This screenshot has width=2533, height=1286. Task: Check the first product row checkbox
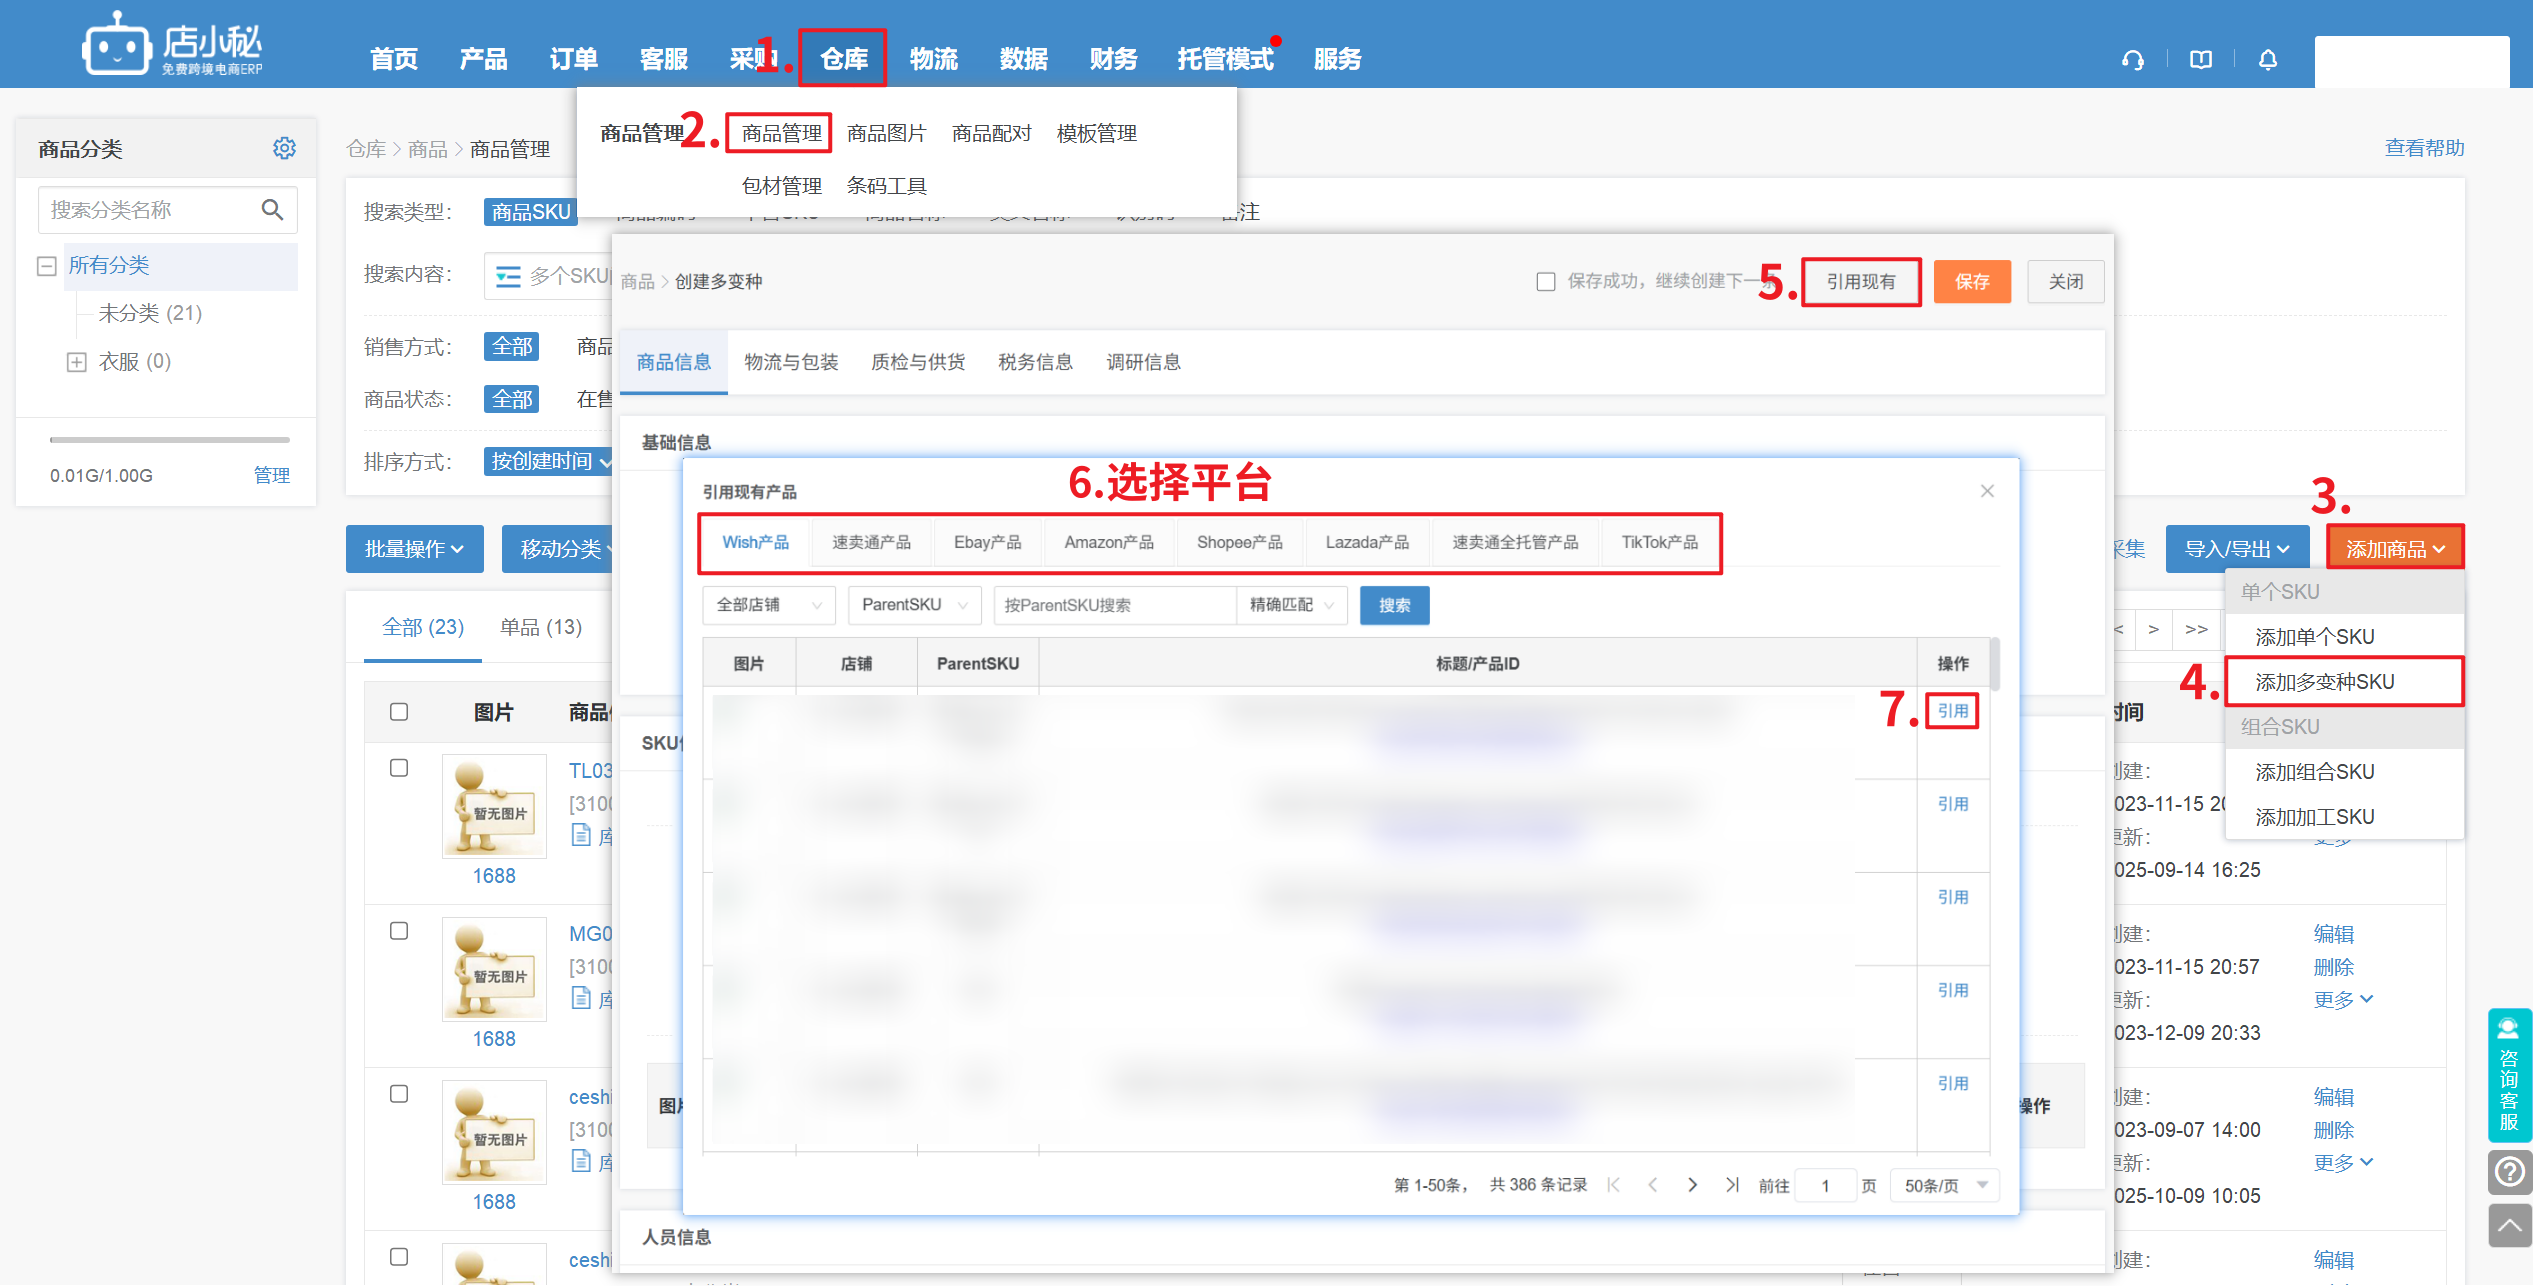click(399, 768)
